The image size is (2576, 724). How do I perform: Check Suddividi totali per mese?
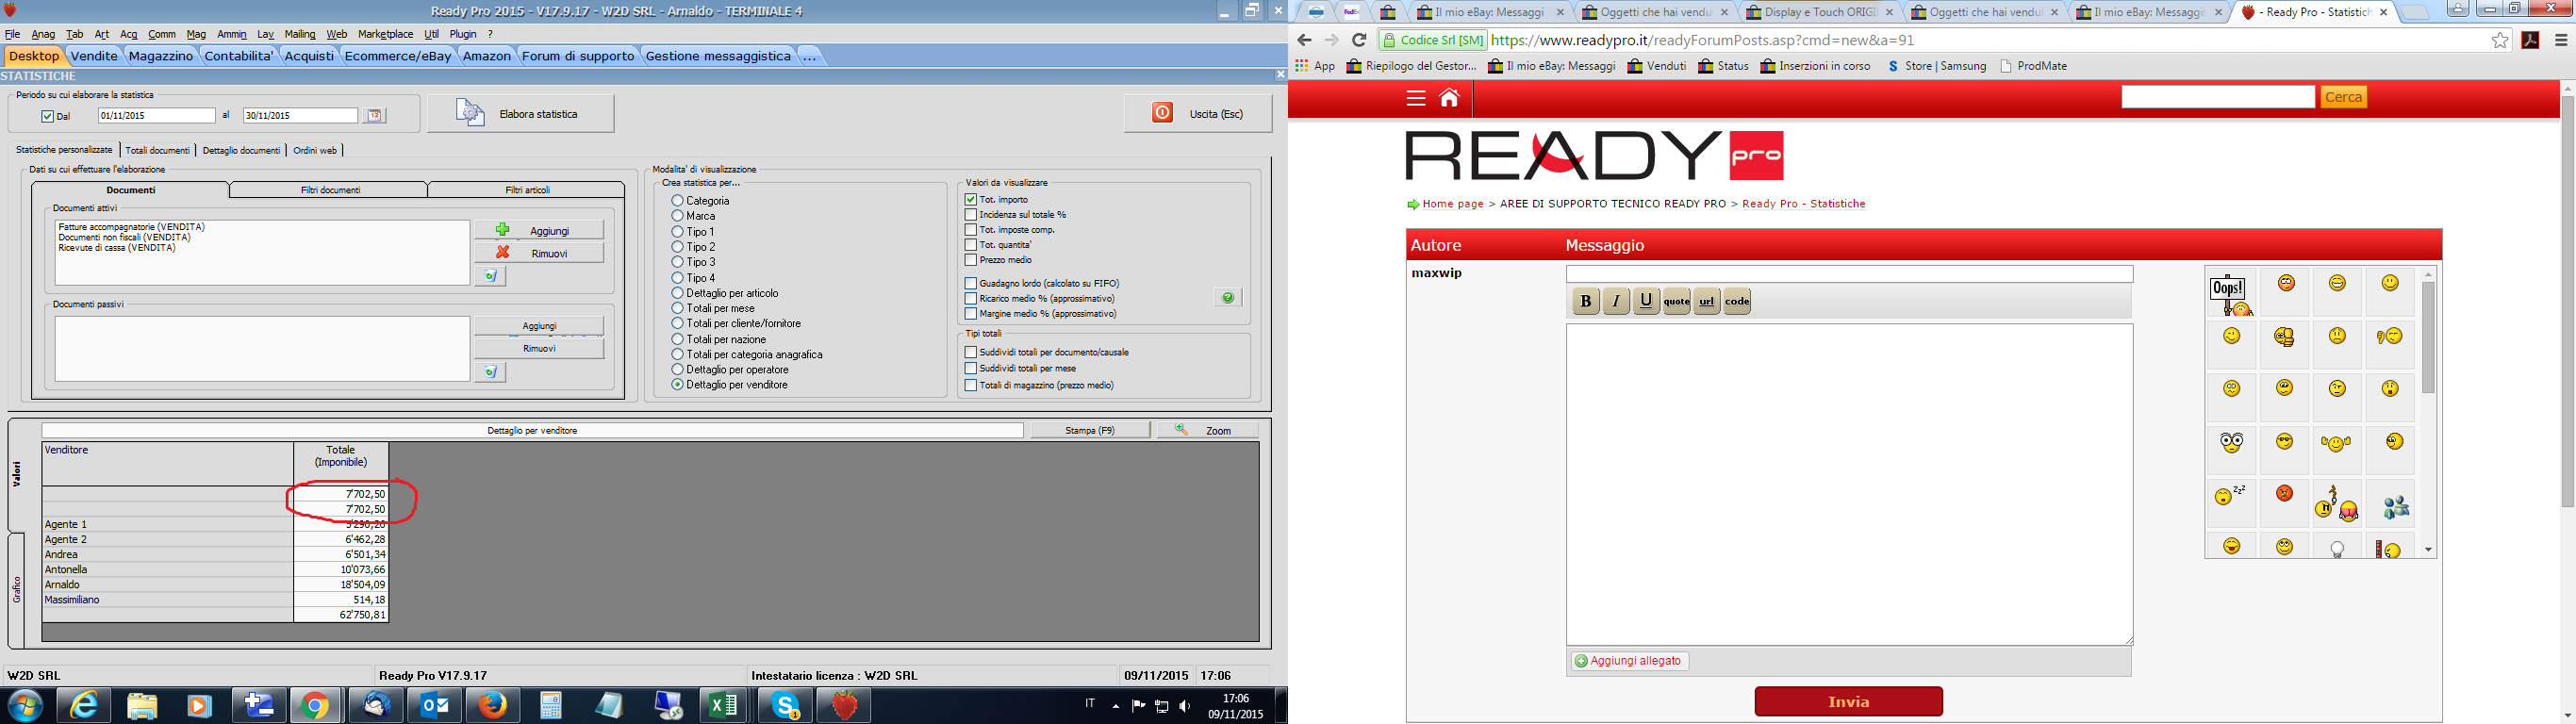pos(971,368)
